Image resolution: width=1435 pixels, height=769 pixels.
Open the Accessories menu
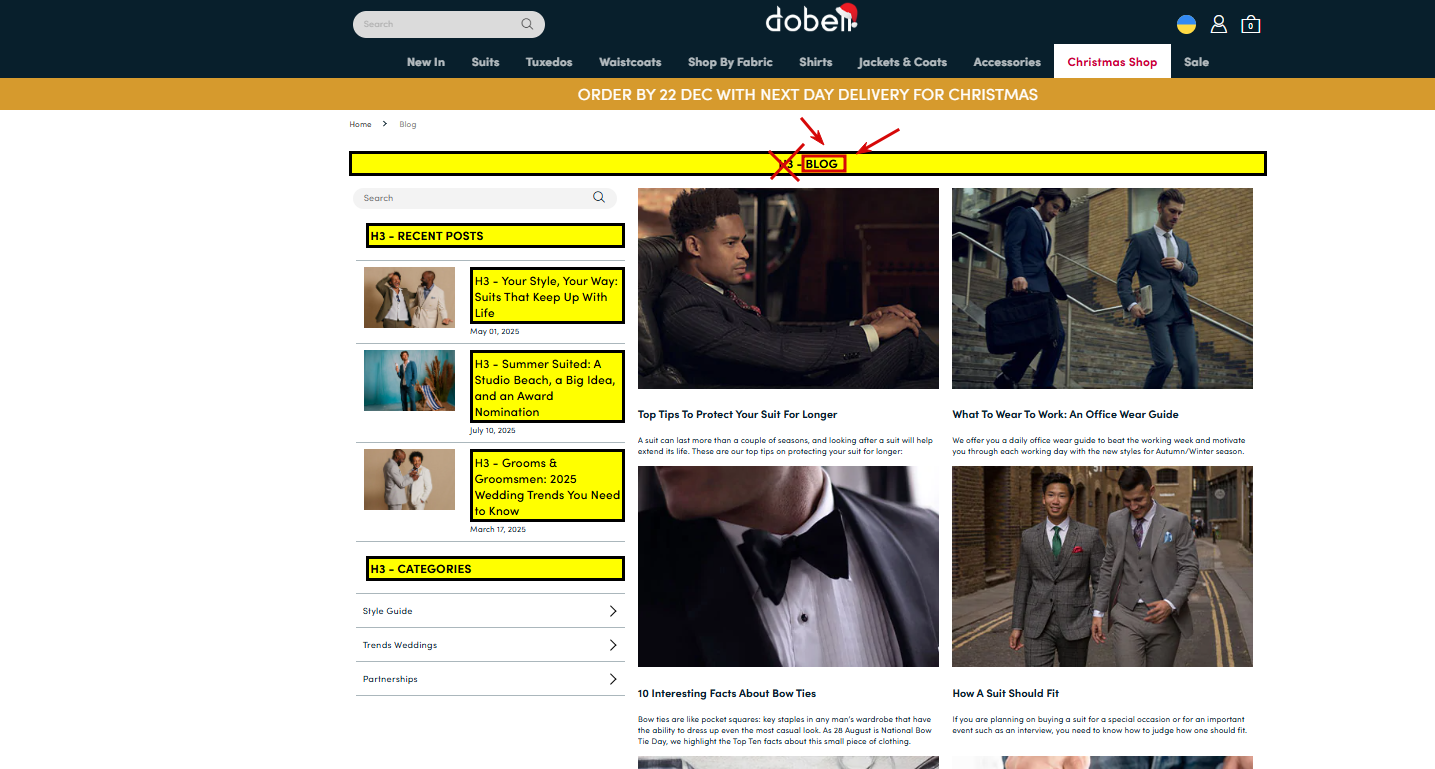(1007, 62)
